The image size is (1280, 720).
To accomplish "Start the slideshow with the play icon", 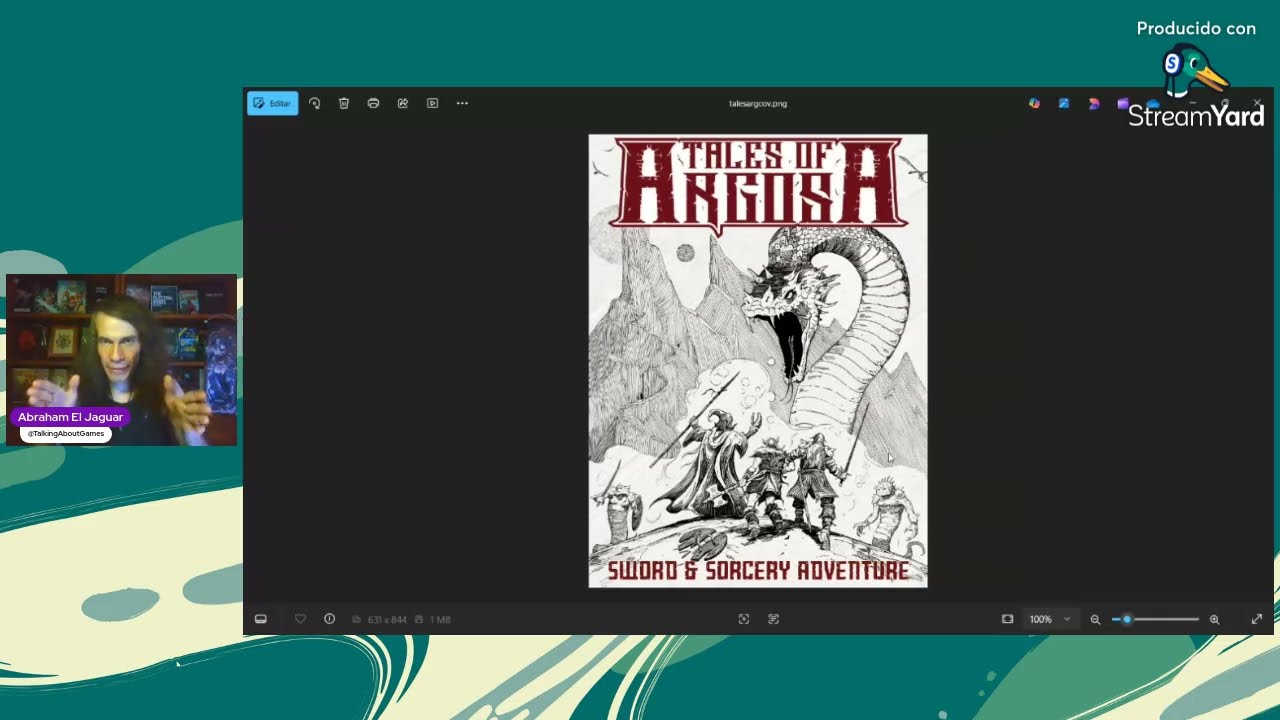I will pyautogui.click(x=432, y=103).
